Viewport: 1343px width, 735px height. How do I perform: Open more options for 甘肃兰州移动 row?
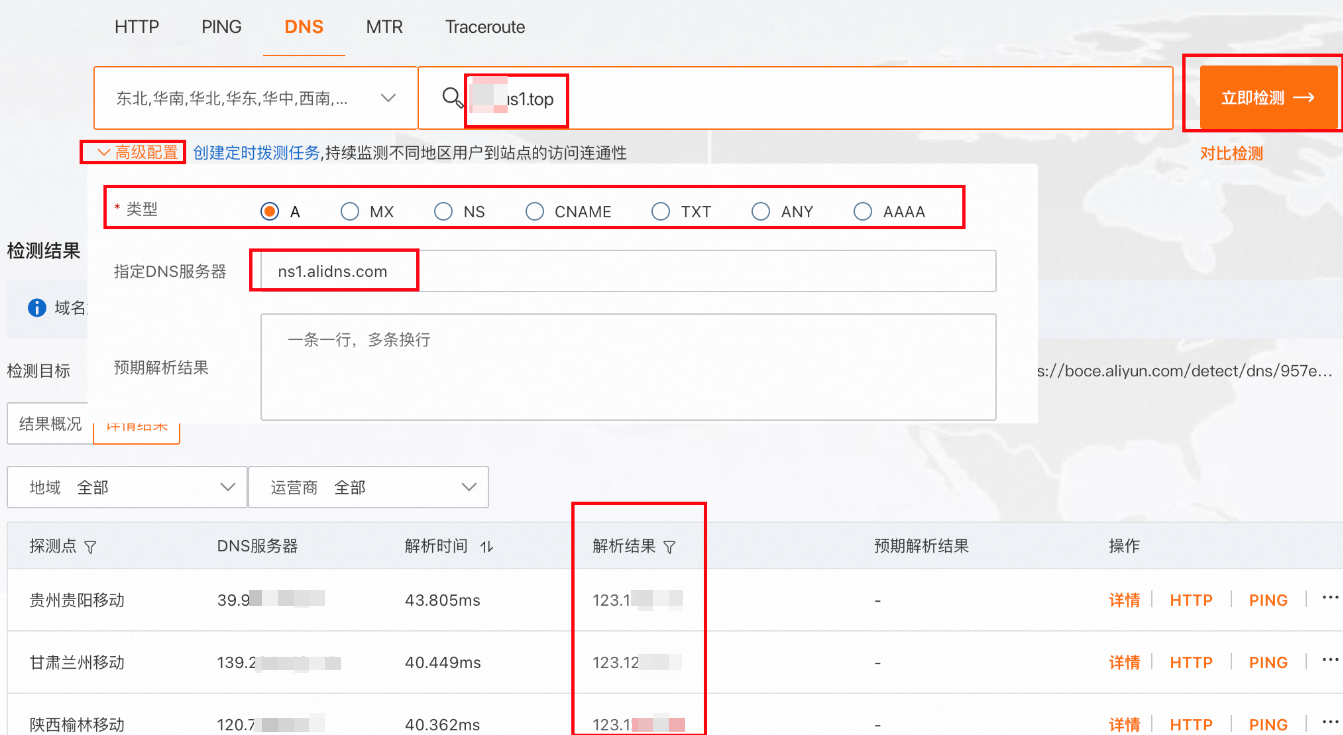point(1330,660)
